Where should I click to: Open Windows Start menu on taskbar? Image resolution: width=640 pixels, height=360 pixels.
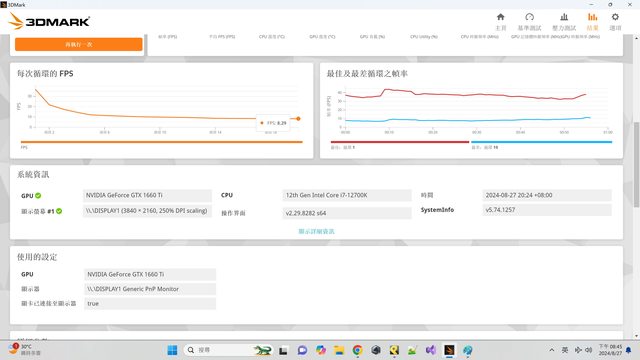tap(172, 350)
